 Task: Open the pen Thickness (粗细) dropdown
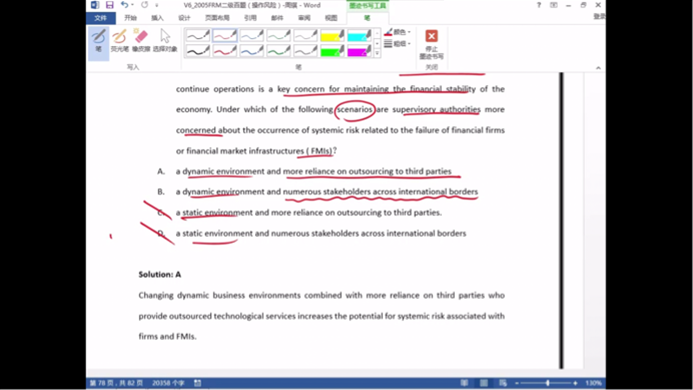397,43
